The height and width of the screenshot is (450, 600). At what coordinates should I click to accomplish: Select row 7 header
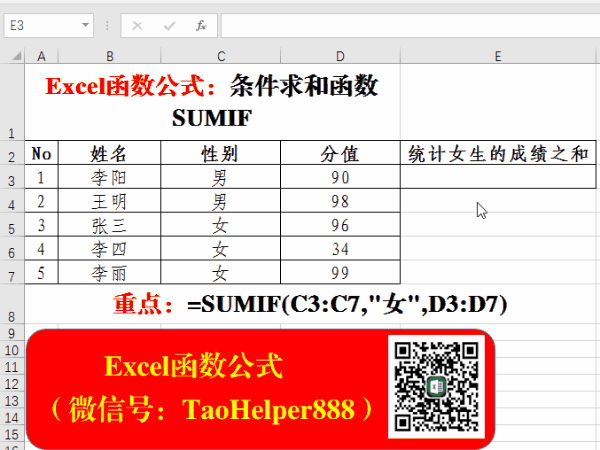coord(12,272)
